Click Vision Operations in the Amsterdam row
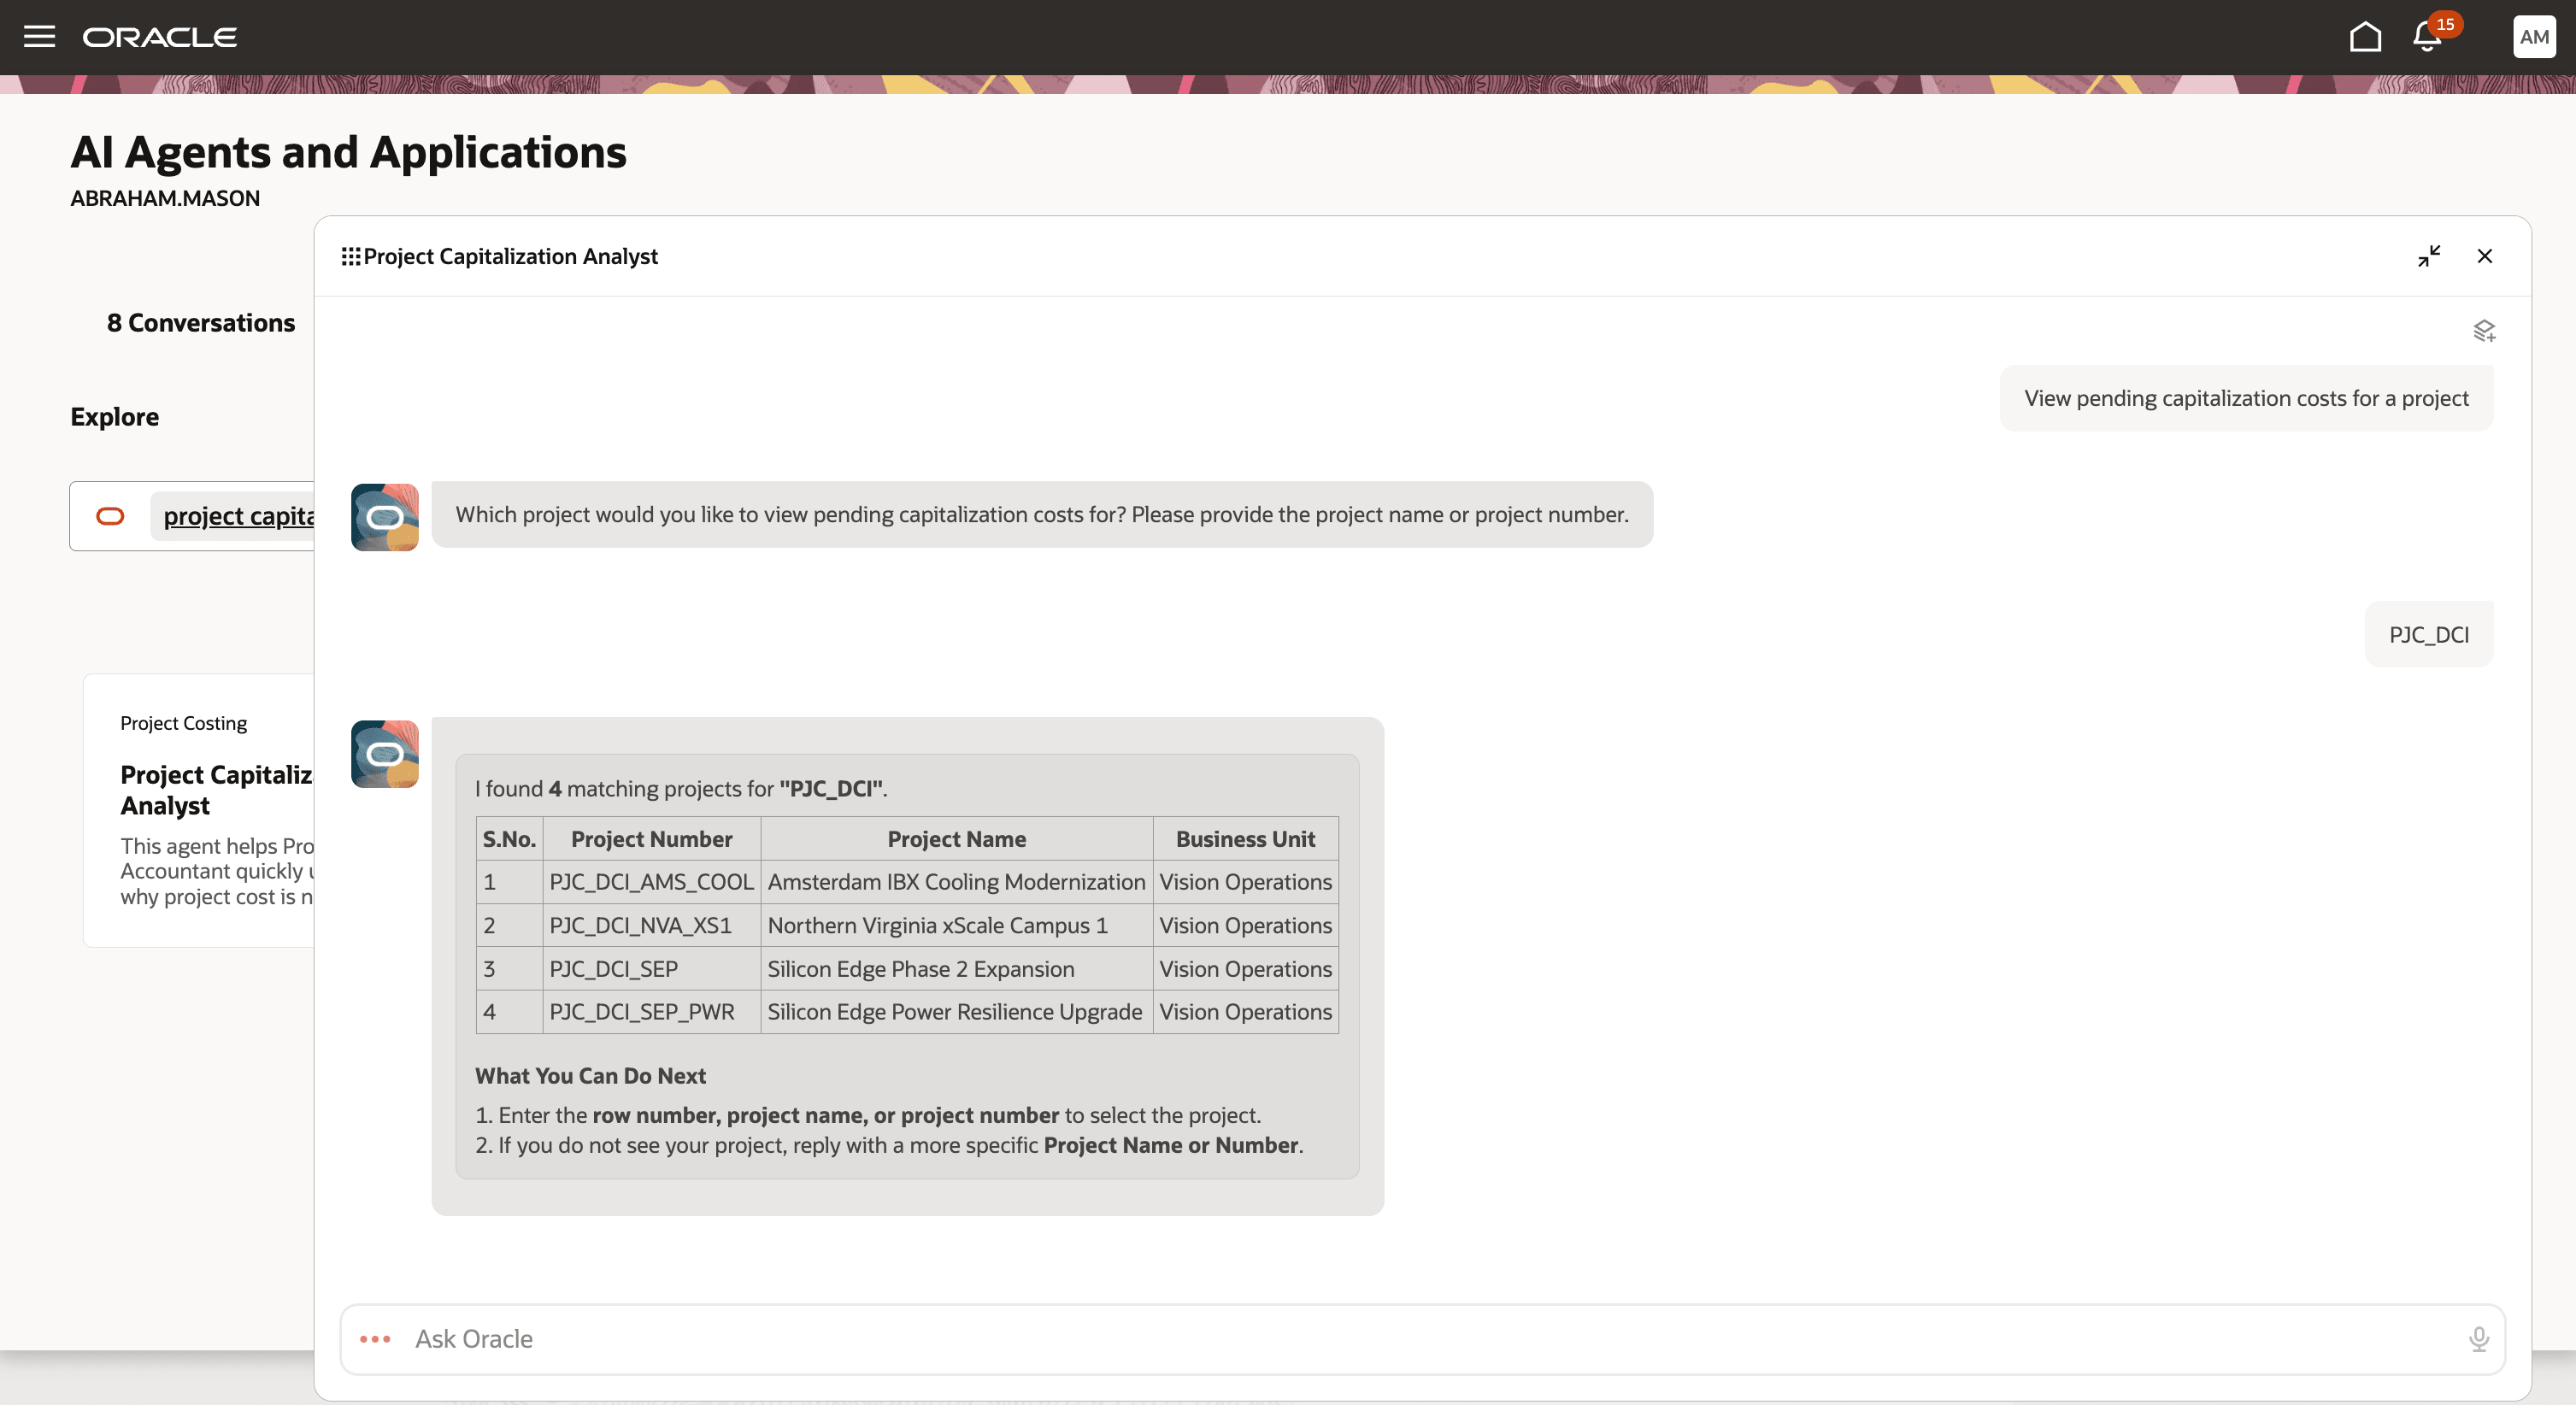 tap(1245, 882)
